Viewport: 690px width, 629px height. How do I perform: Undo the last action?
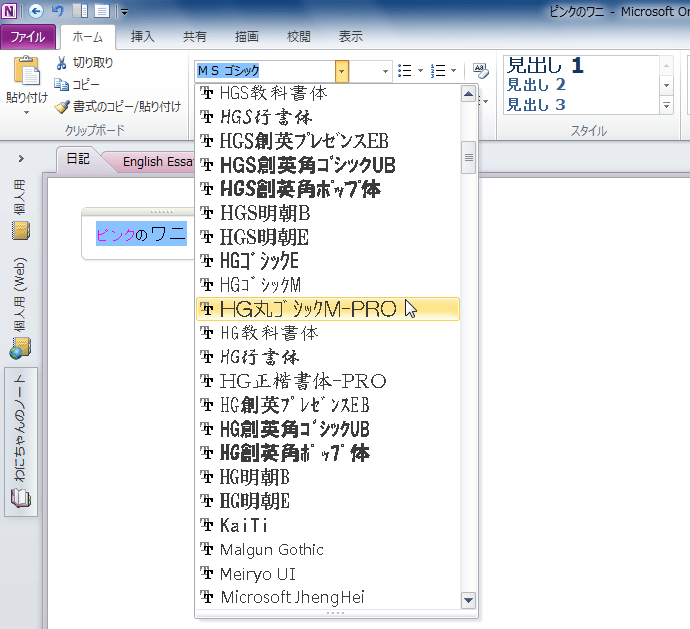[x=58, y=11]
